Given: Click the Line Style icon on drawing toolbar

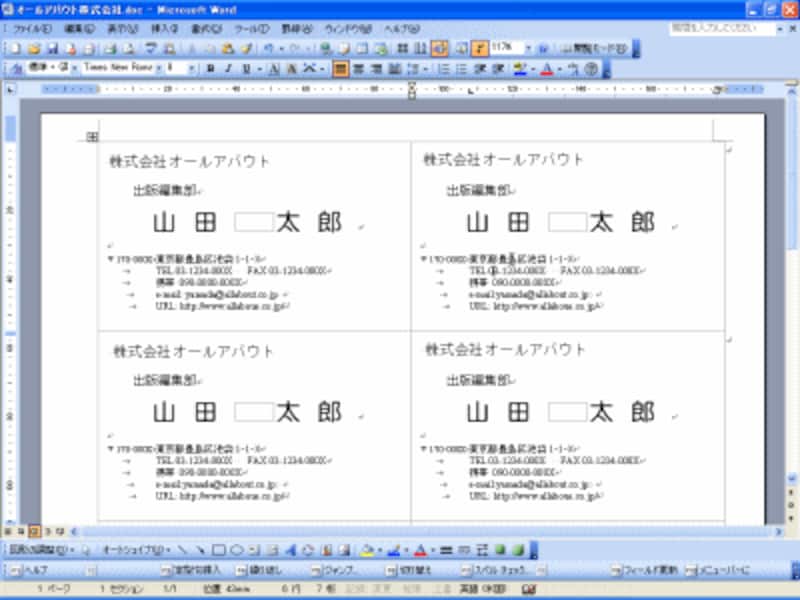Looking at the screenshot, I should tap(446, 550).
